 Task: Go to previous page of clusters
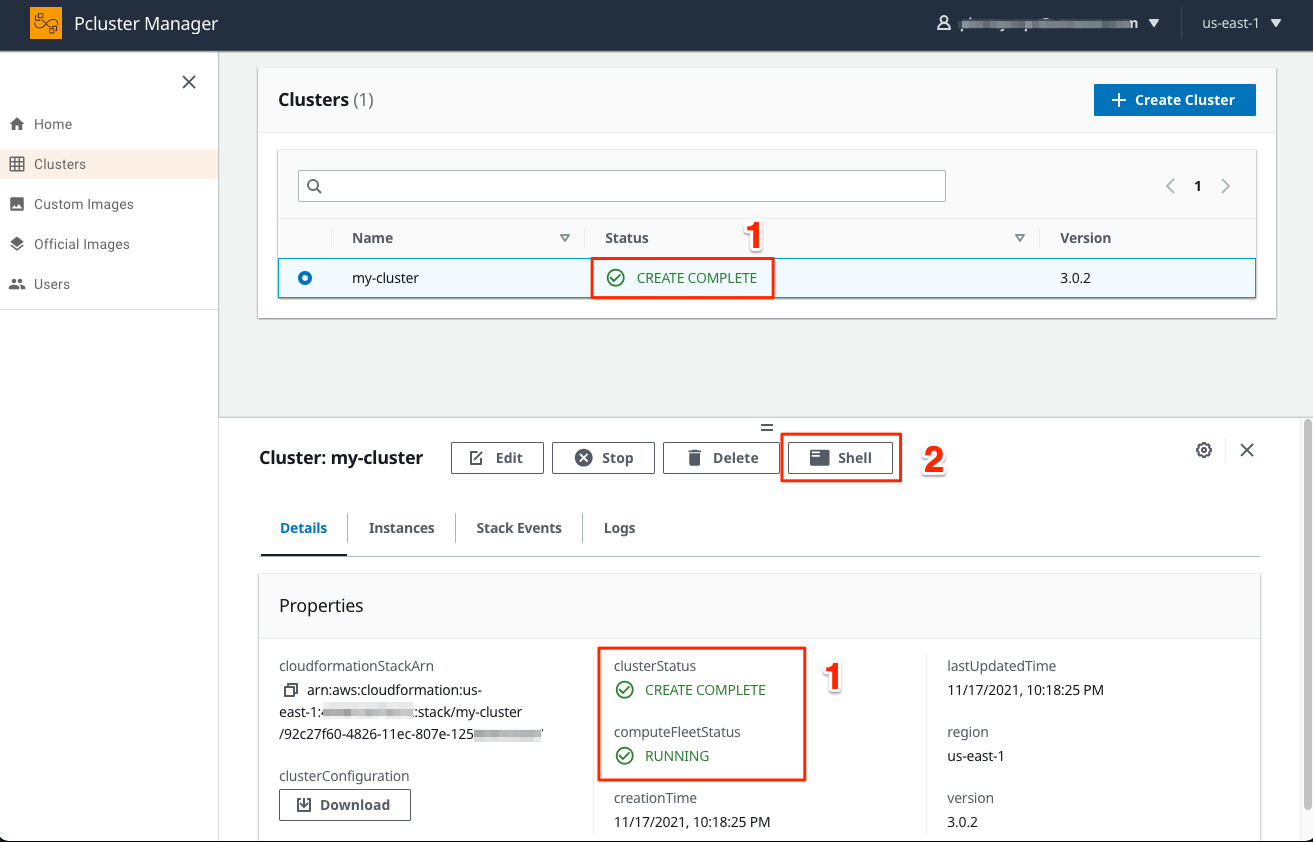(x=1170, y=186)
